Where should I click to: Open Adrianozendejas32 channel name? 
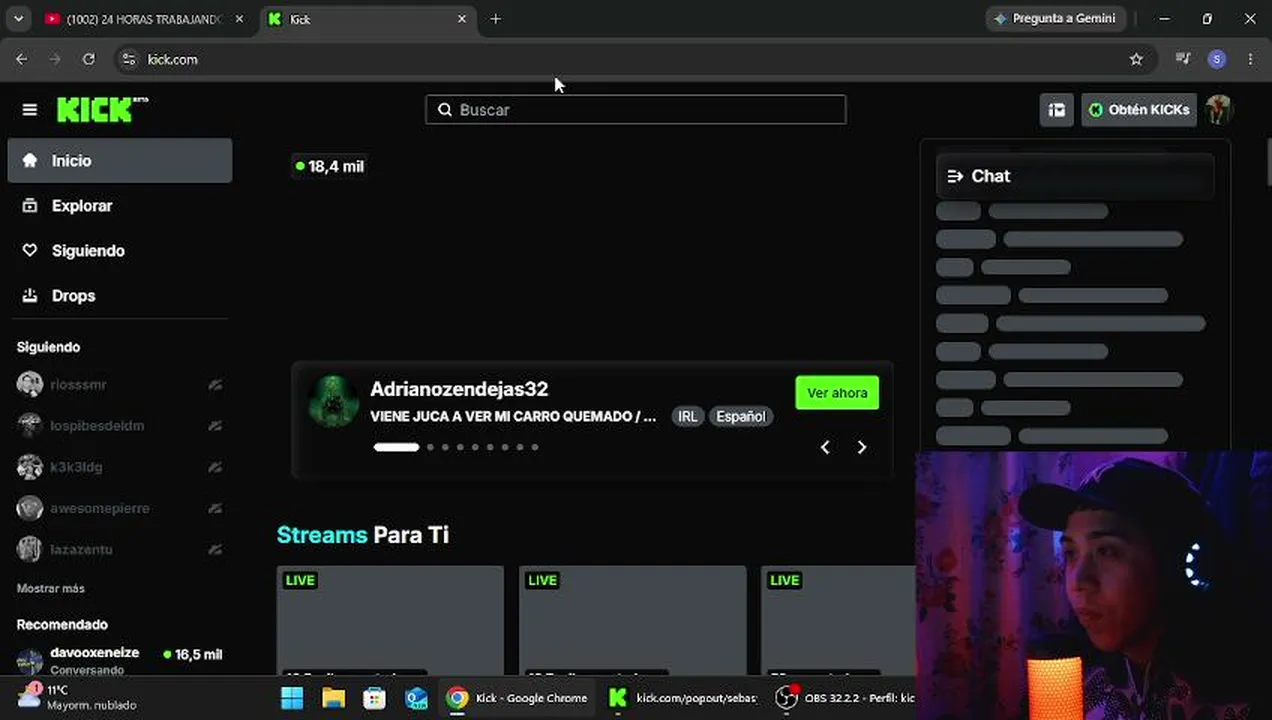point(459,389)
